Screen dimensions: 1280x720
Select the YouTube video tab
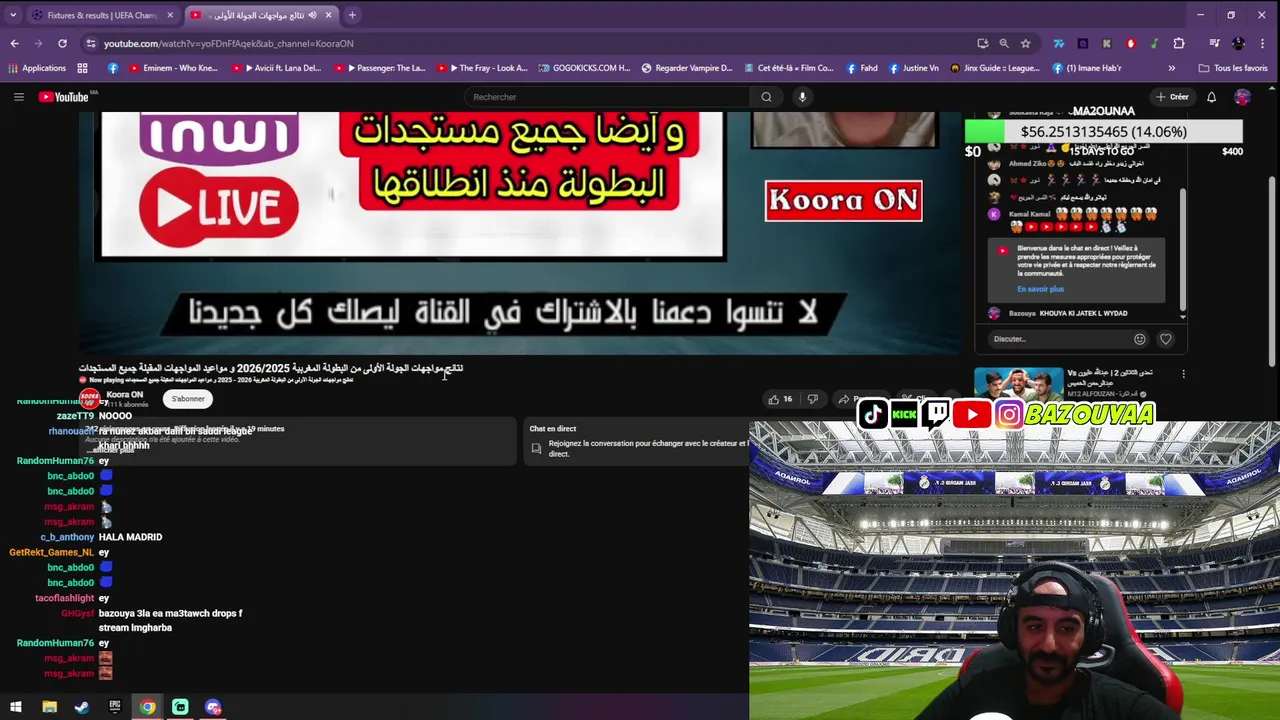coord(262,15)
